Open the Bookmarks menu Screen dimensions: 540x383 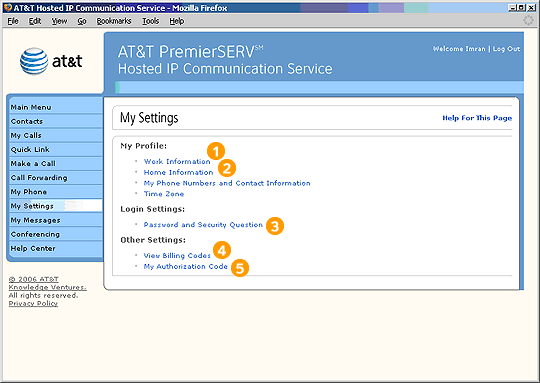click(x=114, y=21)
